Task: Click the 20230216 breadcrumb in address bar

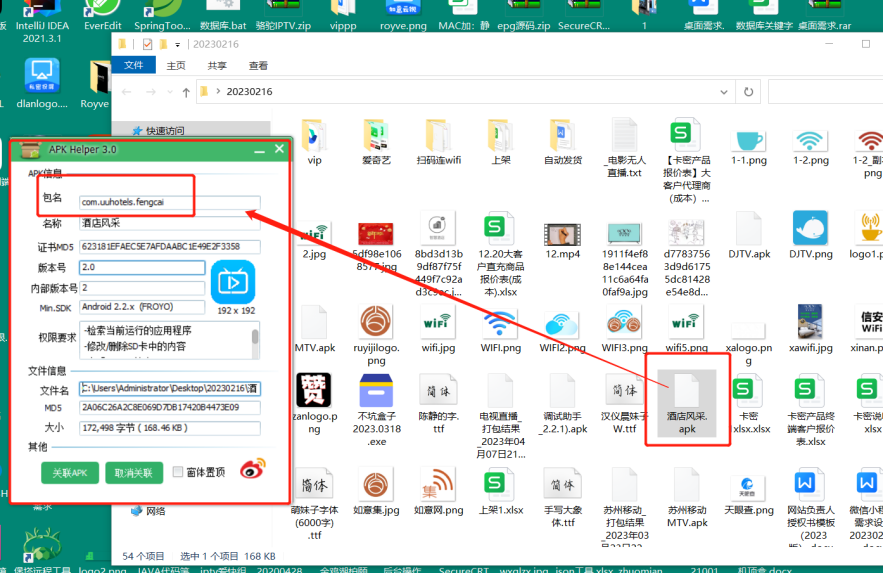Action: (249, 91)
